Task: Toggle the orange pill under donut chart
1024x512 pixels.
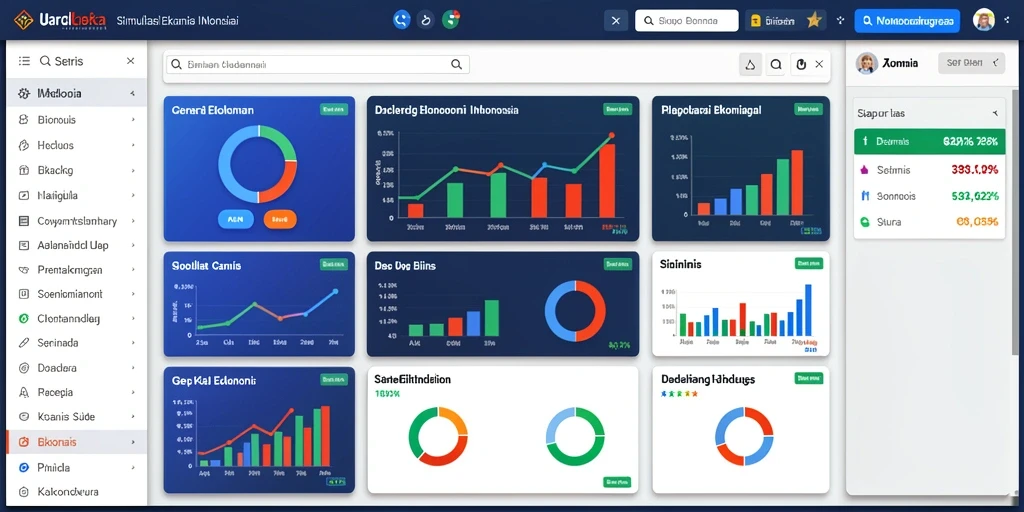Action: click(x=280, y=219)
